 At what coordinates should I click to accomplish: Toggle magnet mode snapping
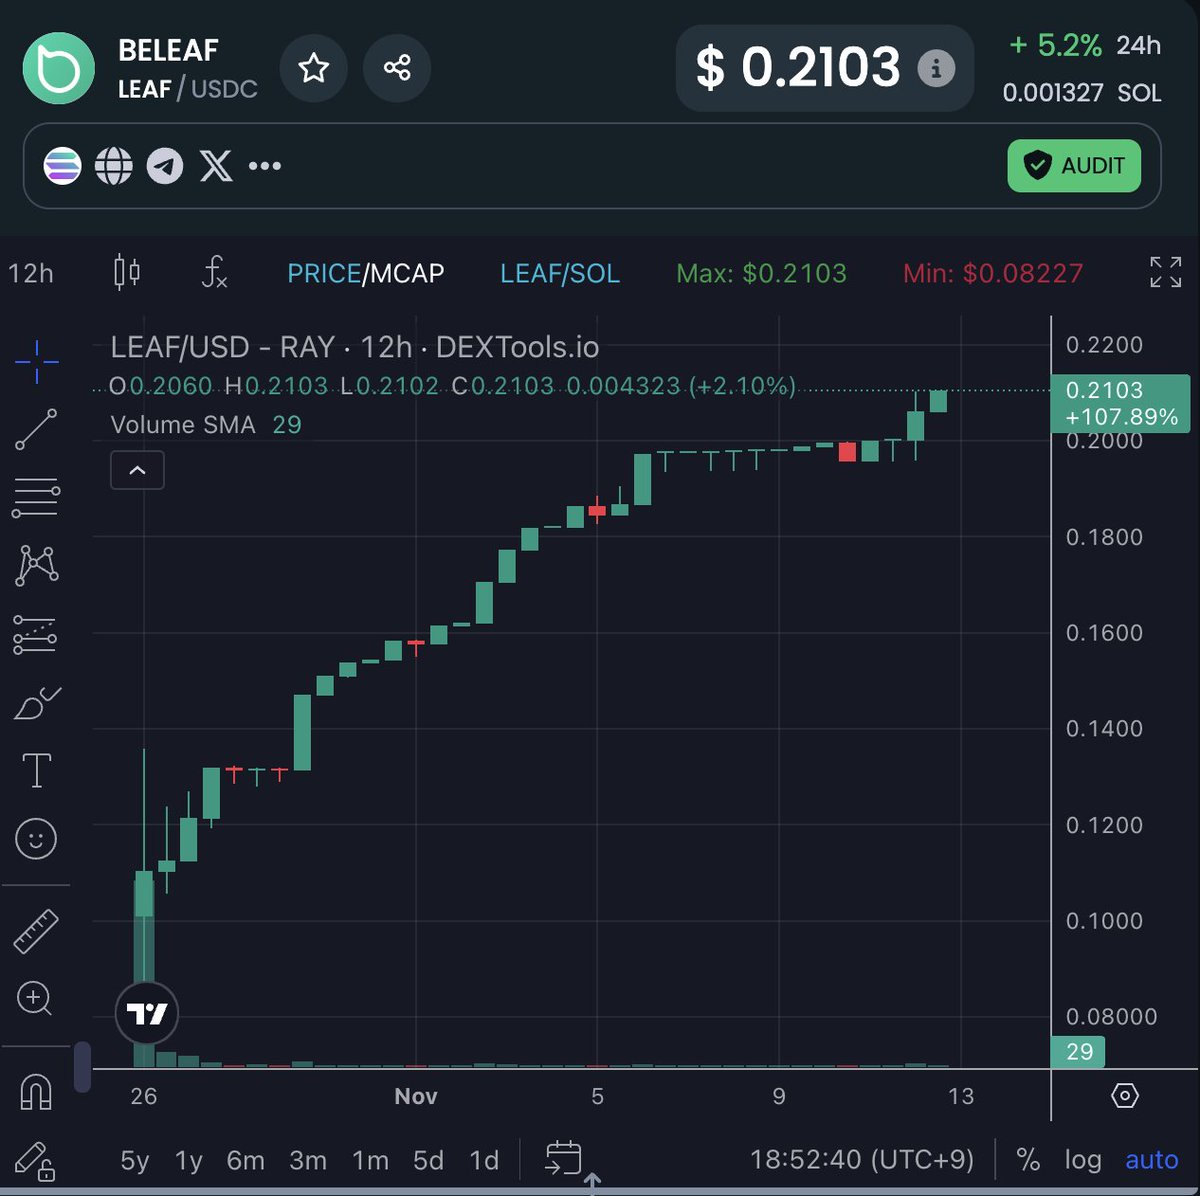(x=36, y=1091)
